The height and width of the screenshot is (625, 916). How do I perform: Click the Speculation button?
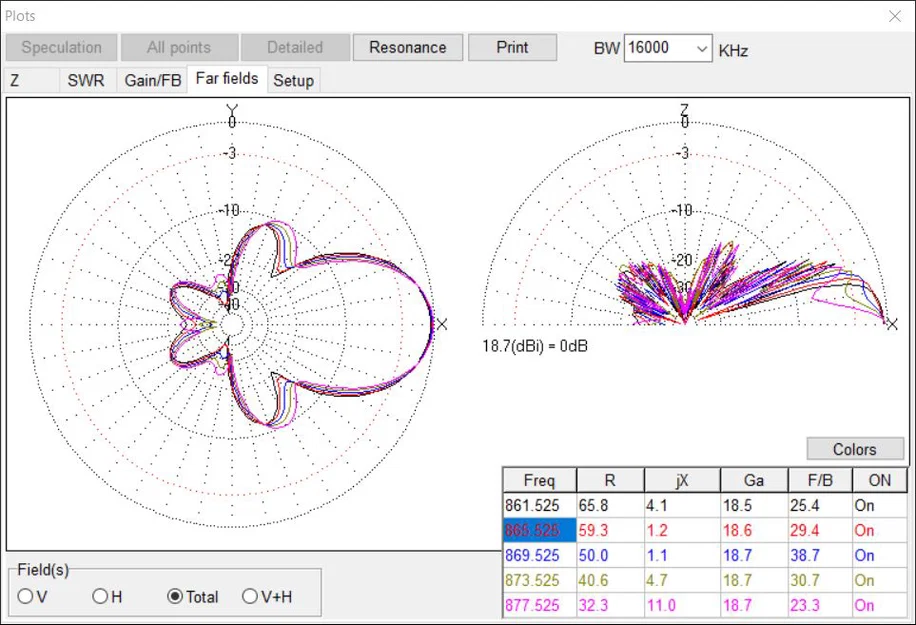coord(60,47)
